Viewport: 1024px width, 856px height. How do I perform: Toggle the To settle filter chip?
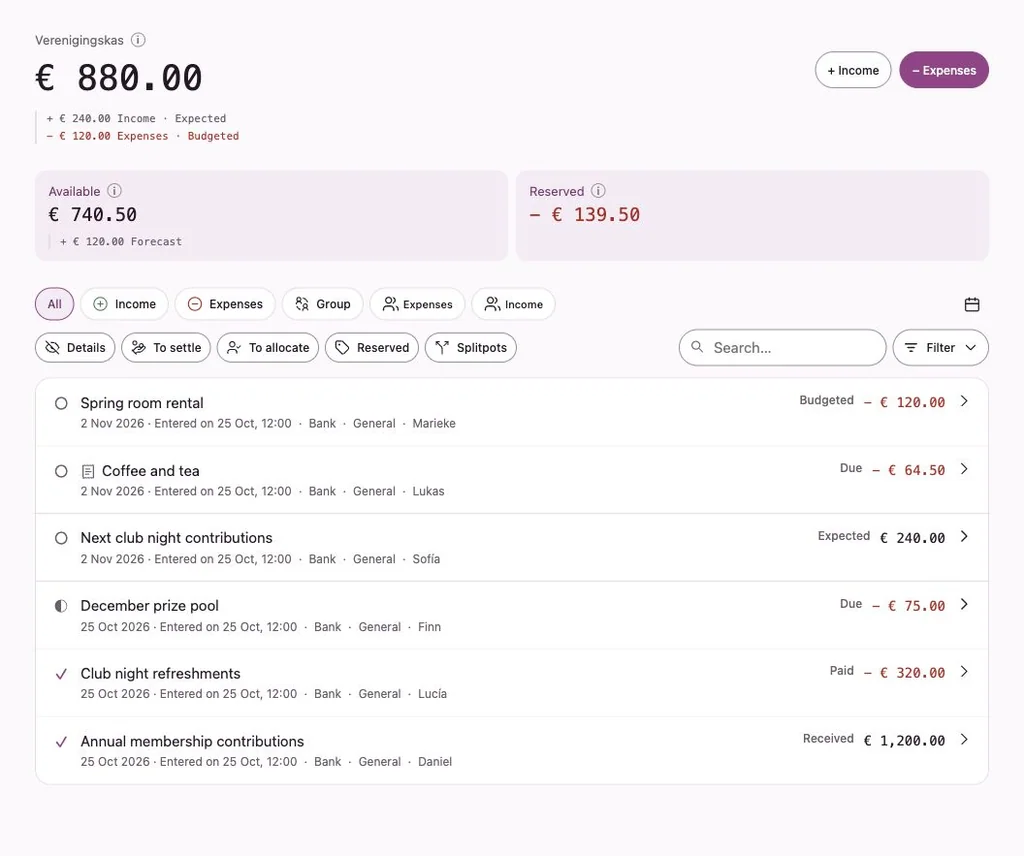(166, 347)
